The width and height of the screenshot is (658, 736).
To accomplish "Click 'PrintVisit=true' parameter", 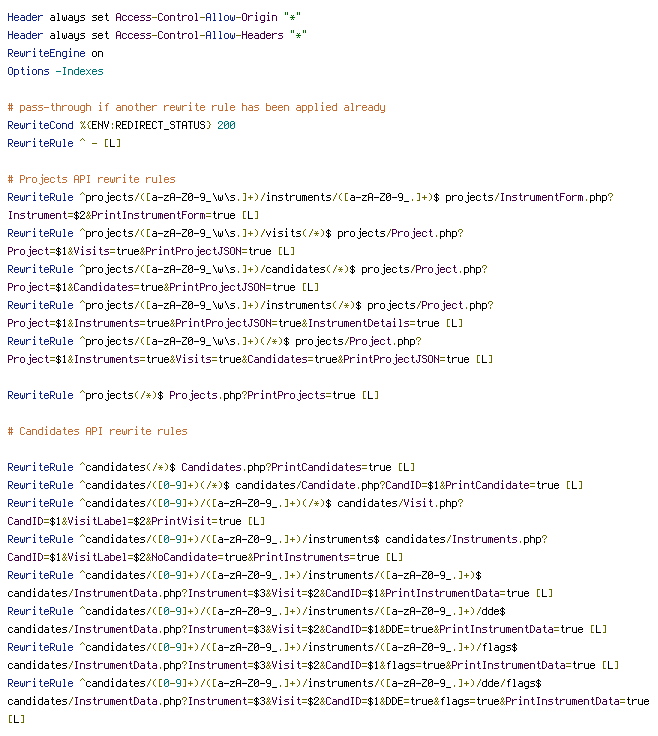I will click(x=196, y=521).
